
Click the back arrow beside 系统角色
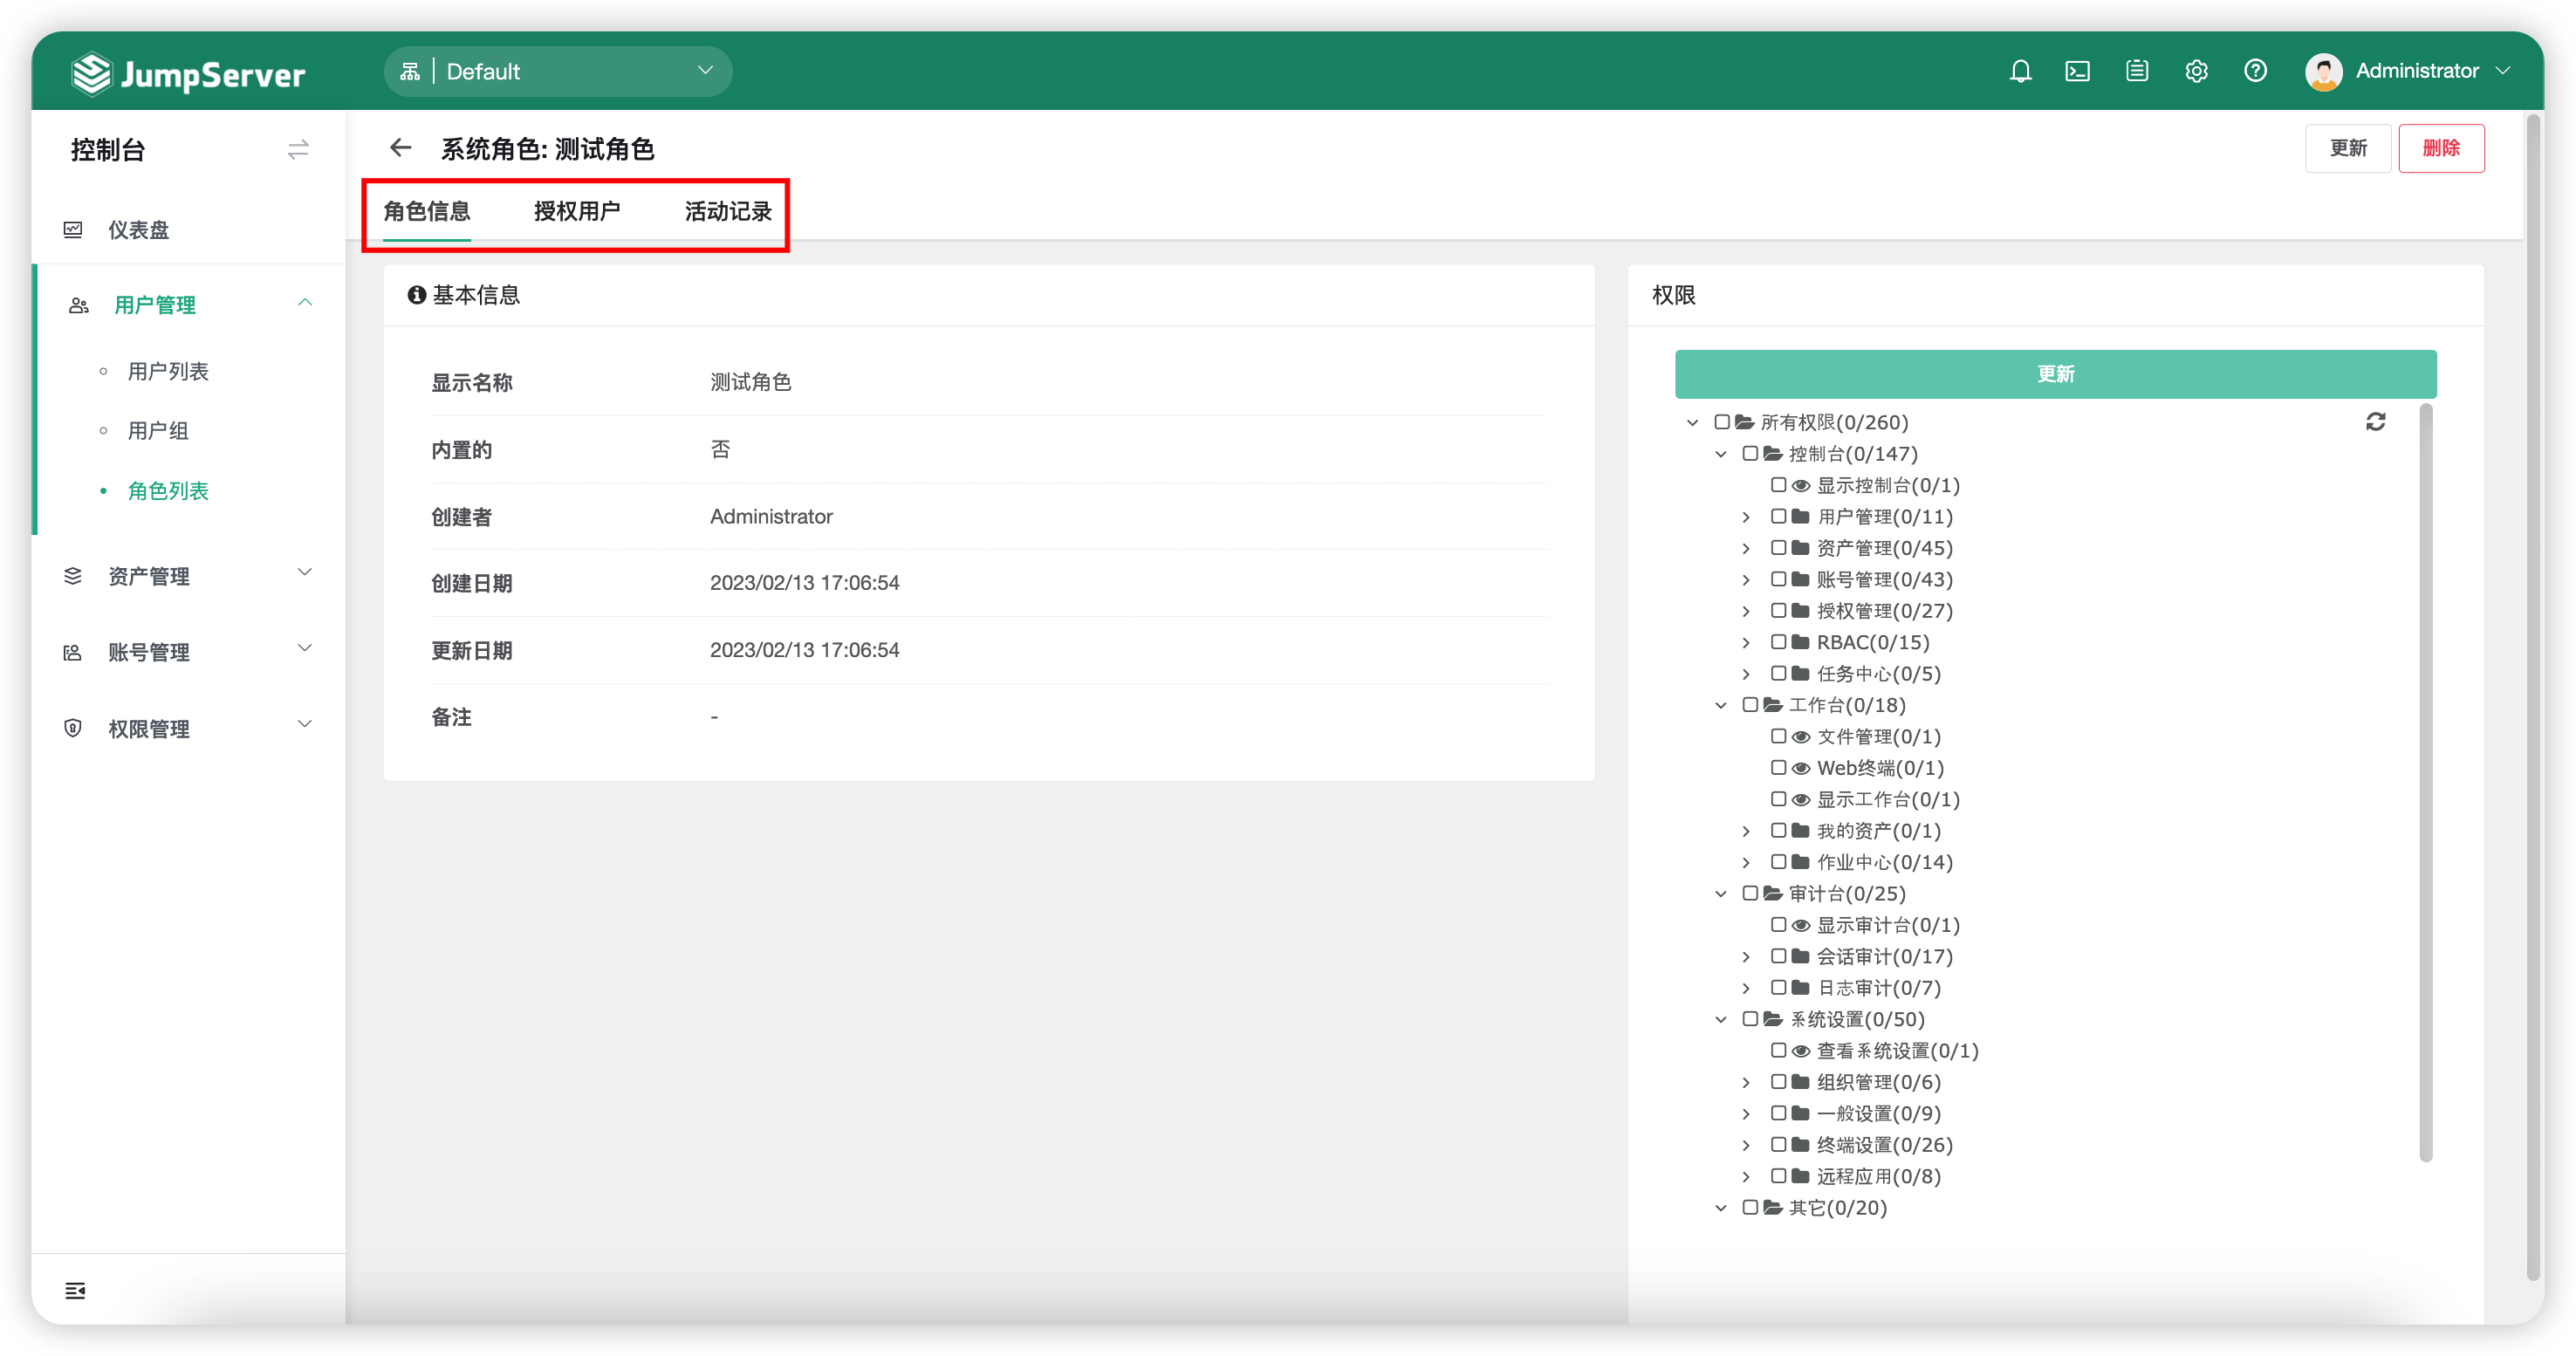[401, 148]
